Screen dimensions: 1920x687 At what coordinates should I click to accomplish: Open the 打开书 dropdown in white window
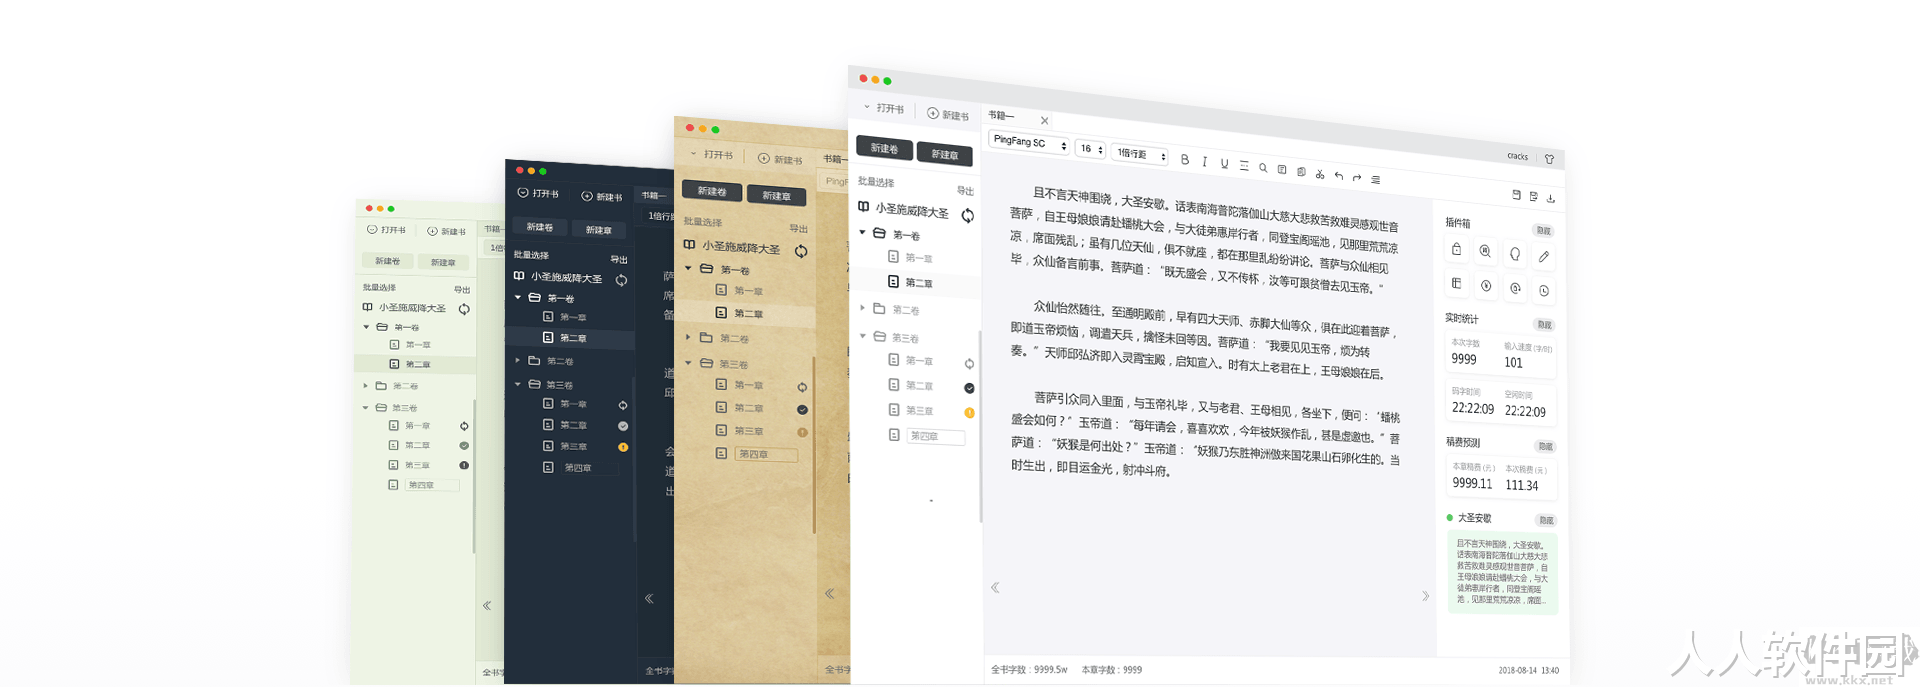coord(884,108)
